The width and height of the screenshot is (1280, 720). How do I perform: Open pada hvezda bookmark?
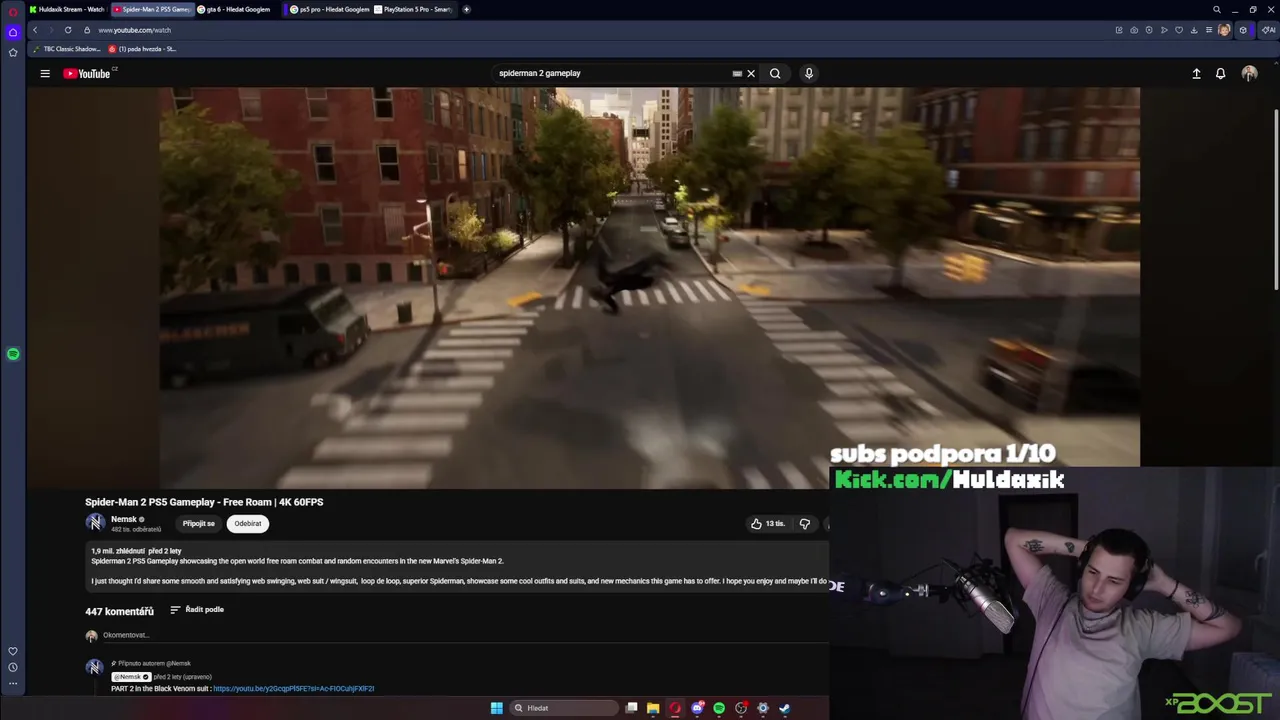142,49
